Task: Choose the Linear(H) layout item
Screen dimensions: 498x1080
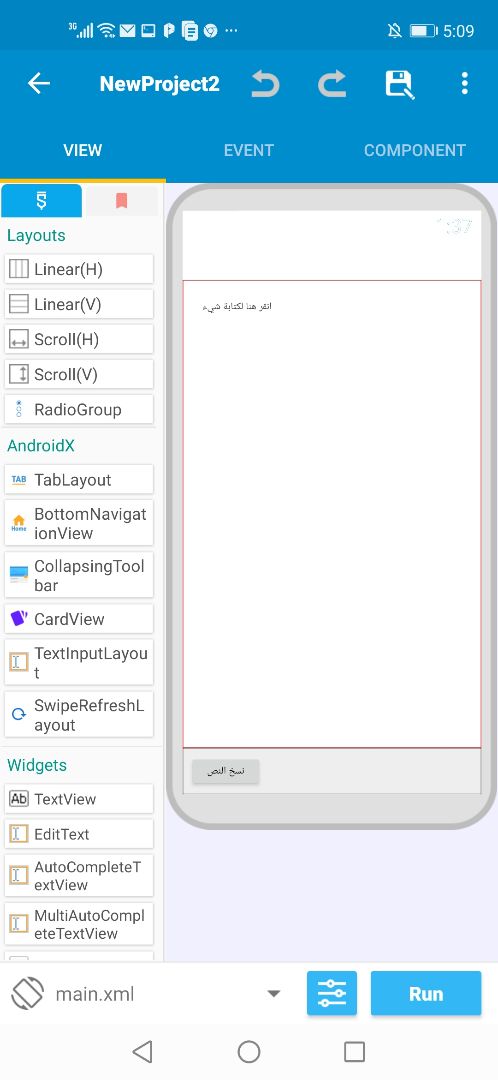Action: point(79,269)
